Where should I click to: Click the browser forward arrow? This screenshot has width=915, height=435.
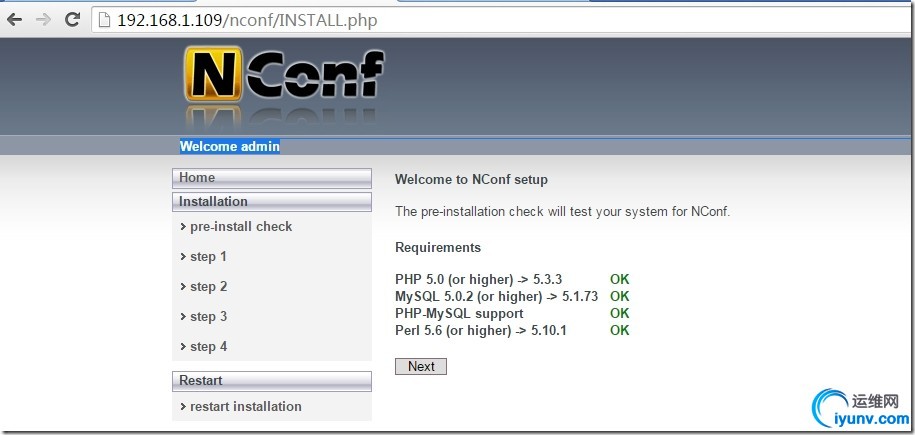click(x=43, y=20)
